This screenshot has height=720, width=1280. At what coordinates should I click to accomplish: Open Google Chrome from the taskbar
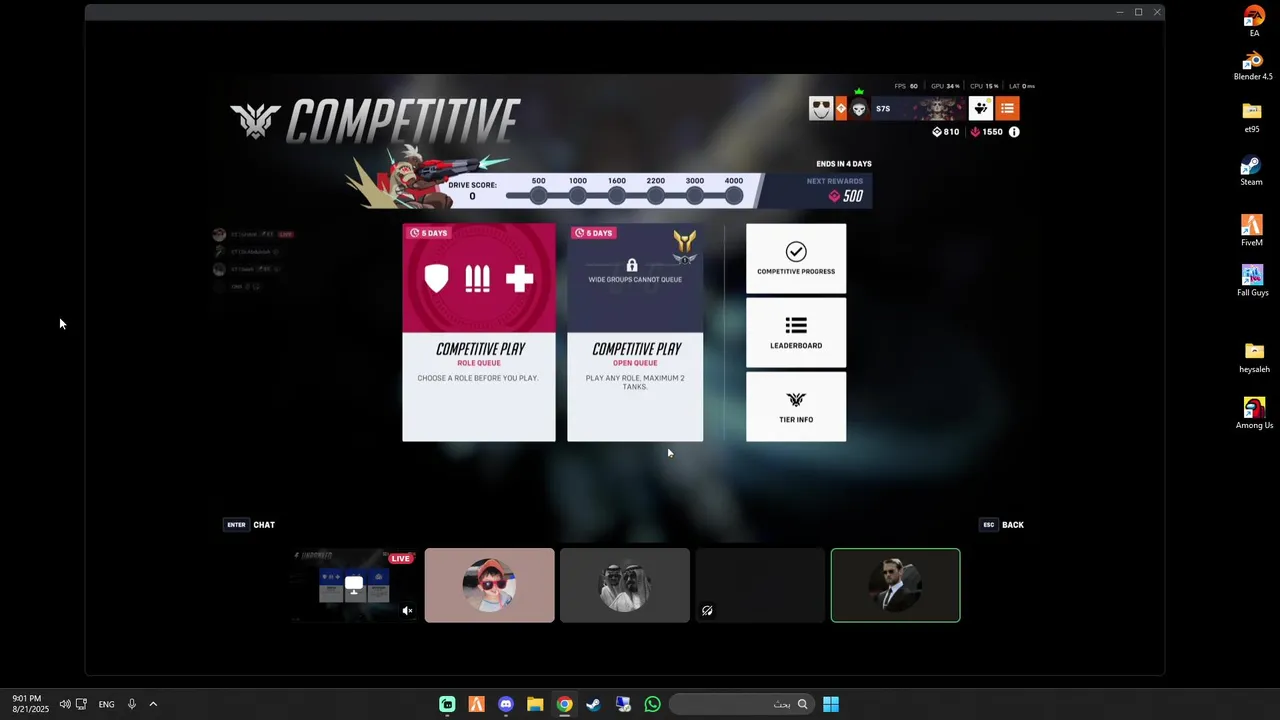tap(565, 704)
